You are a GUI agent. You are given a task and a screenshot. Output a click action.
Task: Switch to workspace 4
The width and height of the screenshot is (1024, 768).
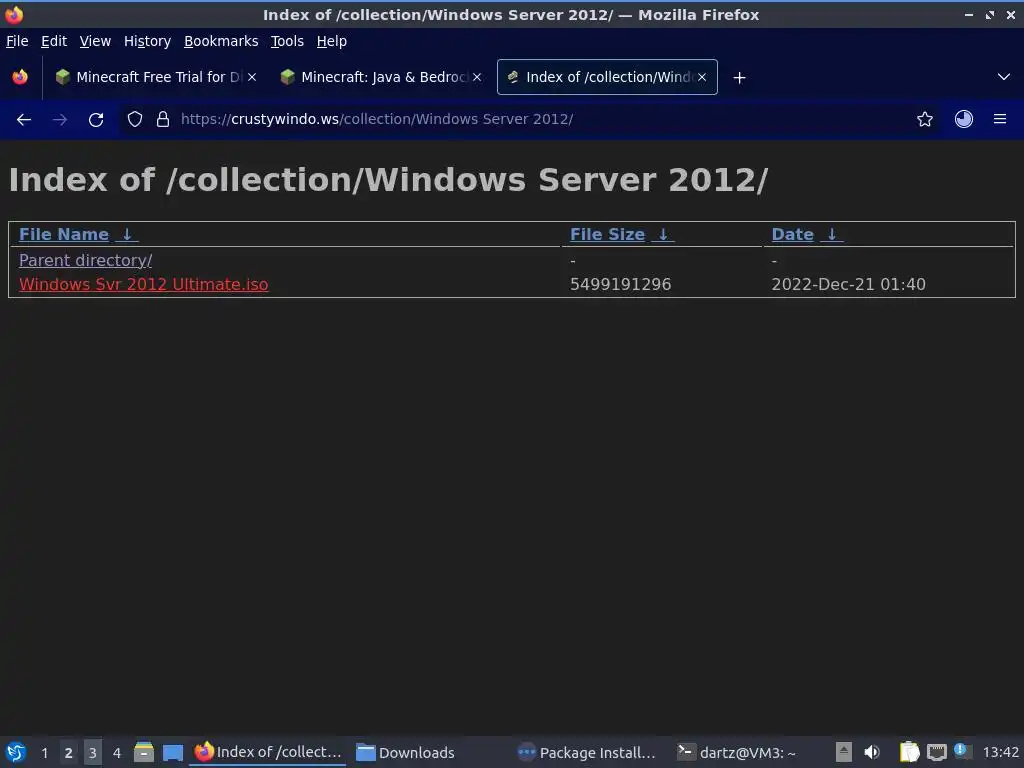(x=117, y=753)
